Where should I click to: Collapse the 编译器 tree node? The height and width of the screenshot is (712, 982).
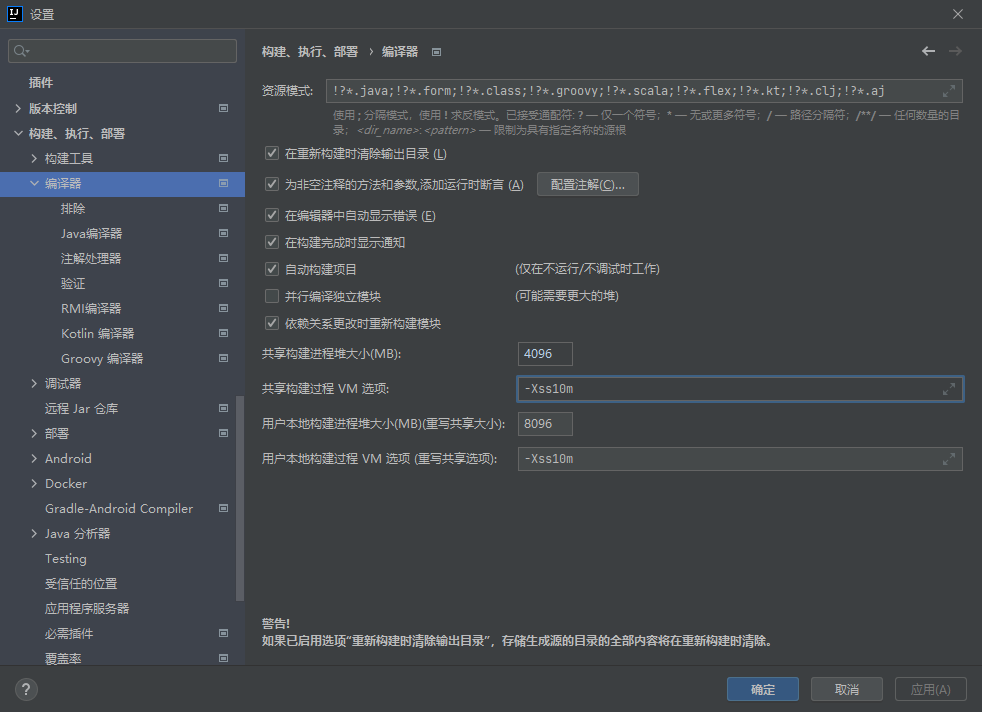35,184
